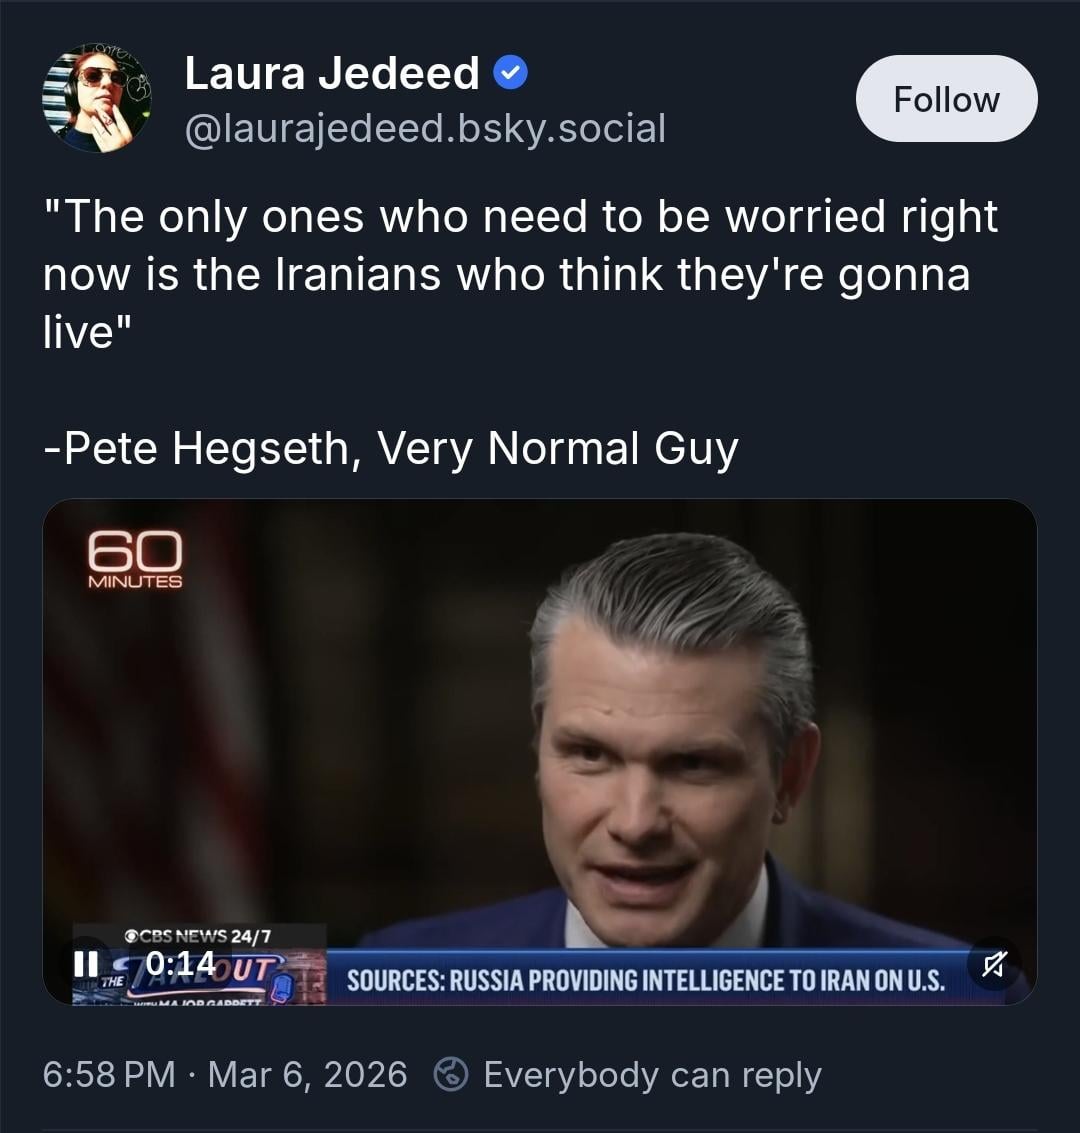Viewport: 1080px width, 1133px height.
Task: Click the quoted Iranians post text
Action: [x=520, y=273]
